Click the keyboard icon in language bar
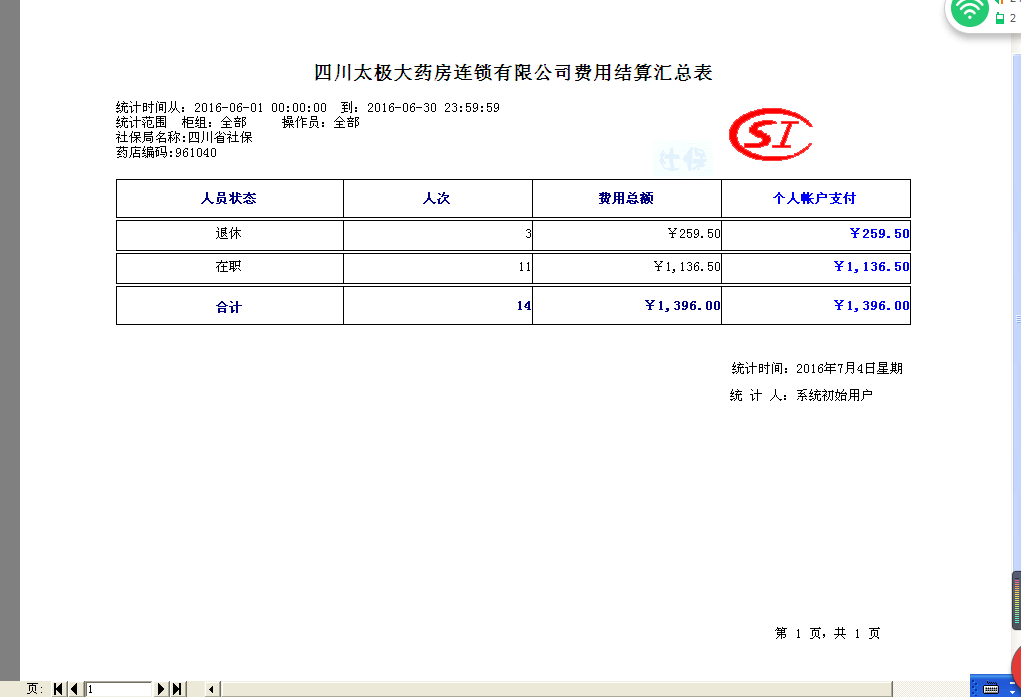This screenshot has width=1021, height=697. click(990, 688)
